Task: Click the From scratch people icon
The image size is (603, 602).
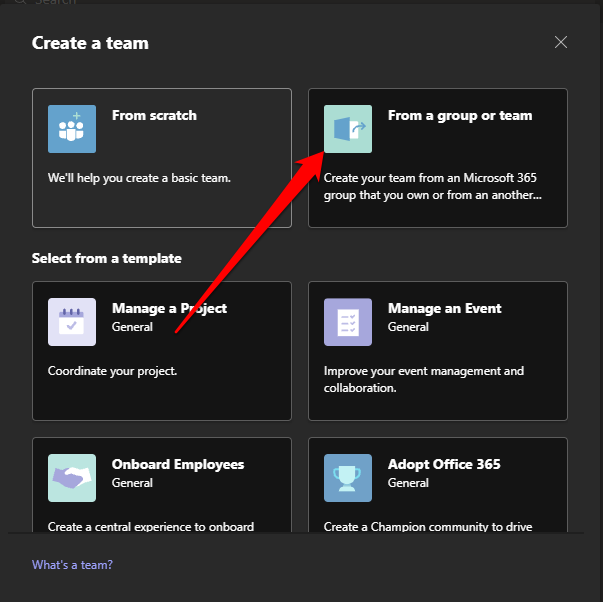Action: (72, 129)
